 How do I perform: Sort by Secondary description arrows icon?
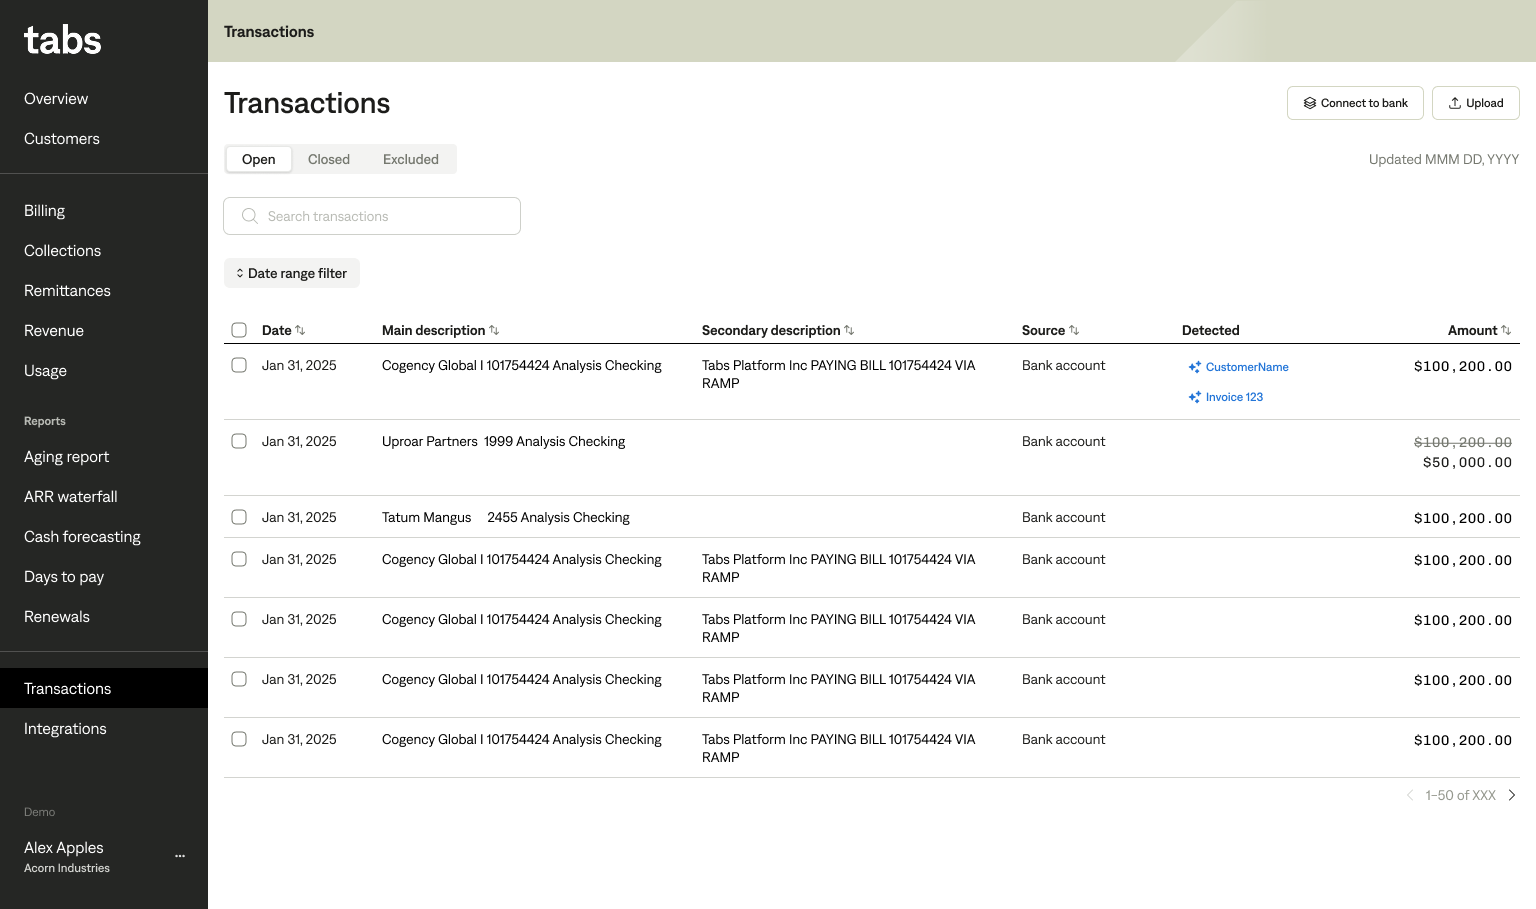849,330
